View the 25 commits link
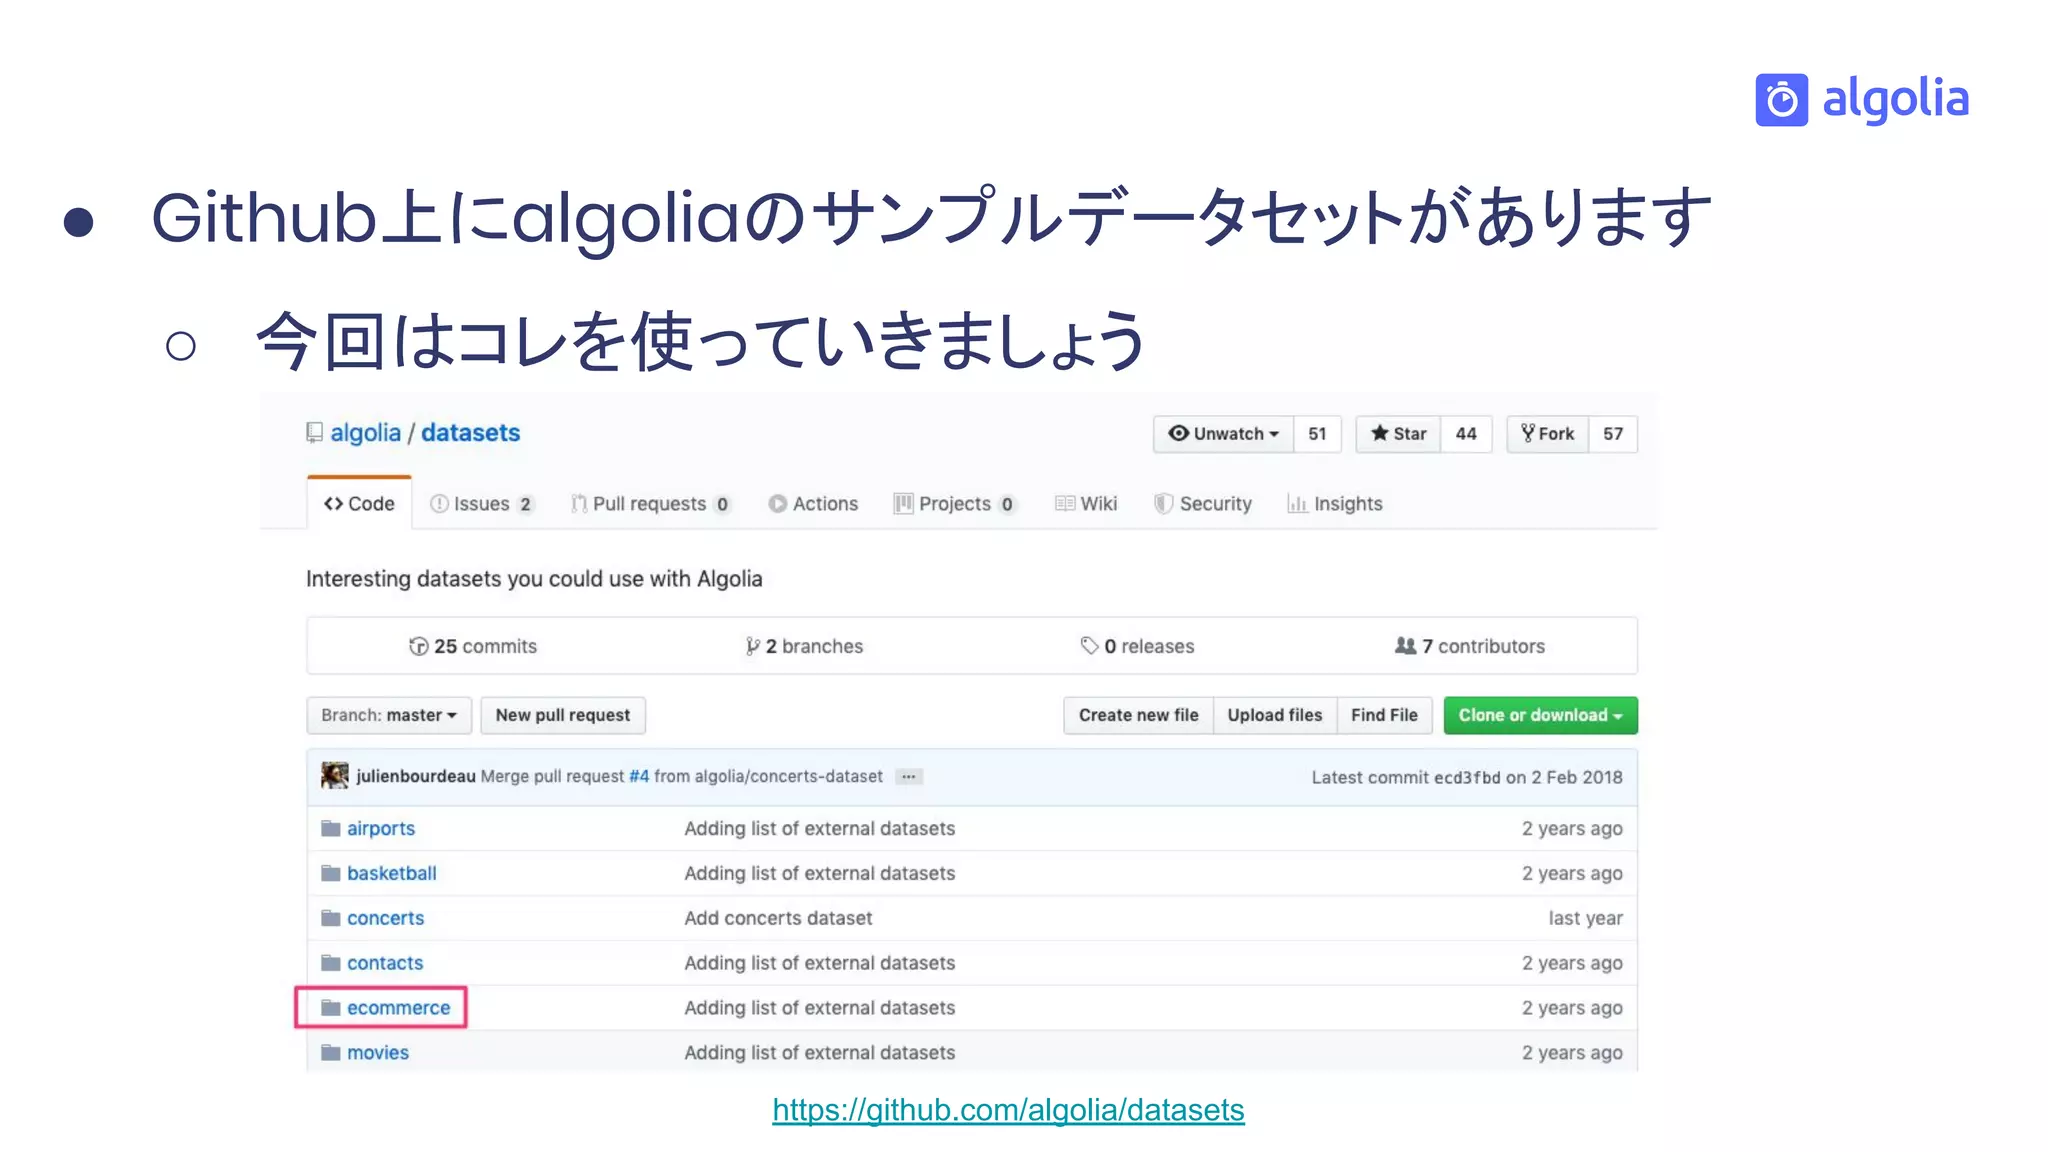Image resolution: width=2048 pixels, height=1152 pixels. [x=474, y=646]
